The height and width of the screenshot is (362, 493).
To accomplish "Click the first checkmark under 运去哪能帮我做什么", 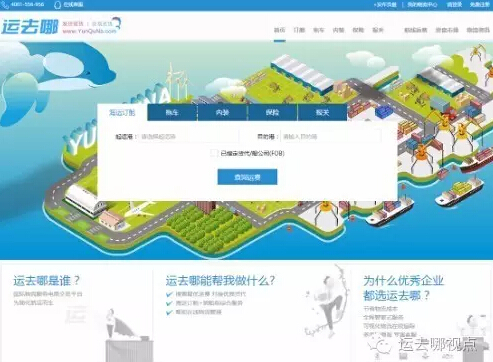I will point(169,294).
